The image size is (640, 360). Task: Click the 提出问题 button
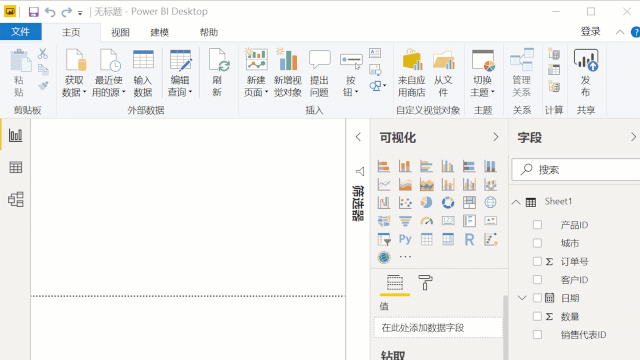coord(319,73)
